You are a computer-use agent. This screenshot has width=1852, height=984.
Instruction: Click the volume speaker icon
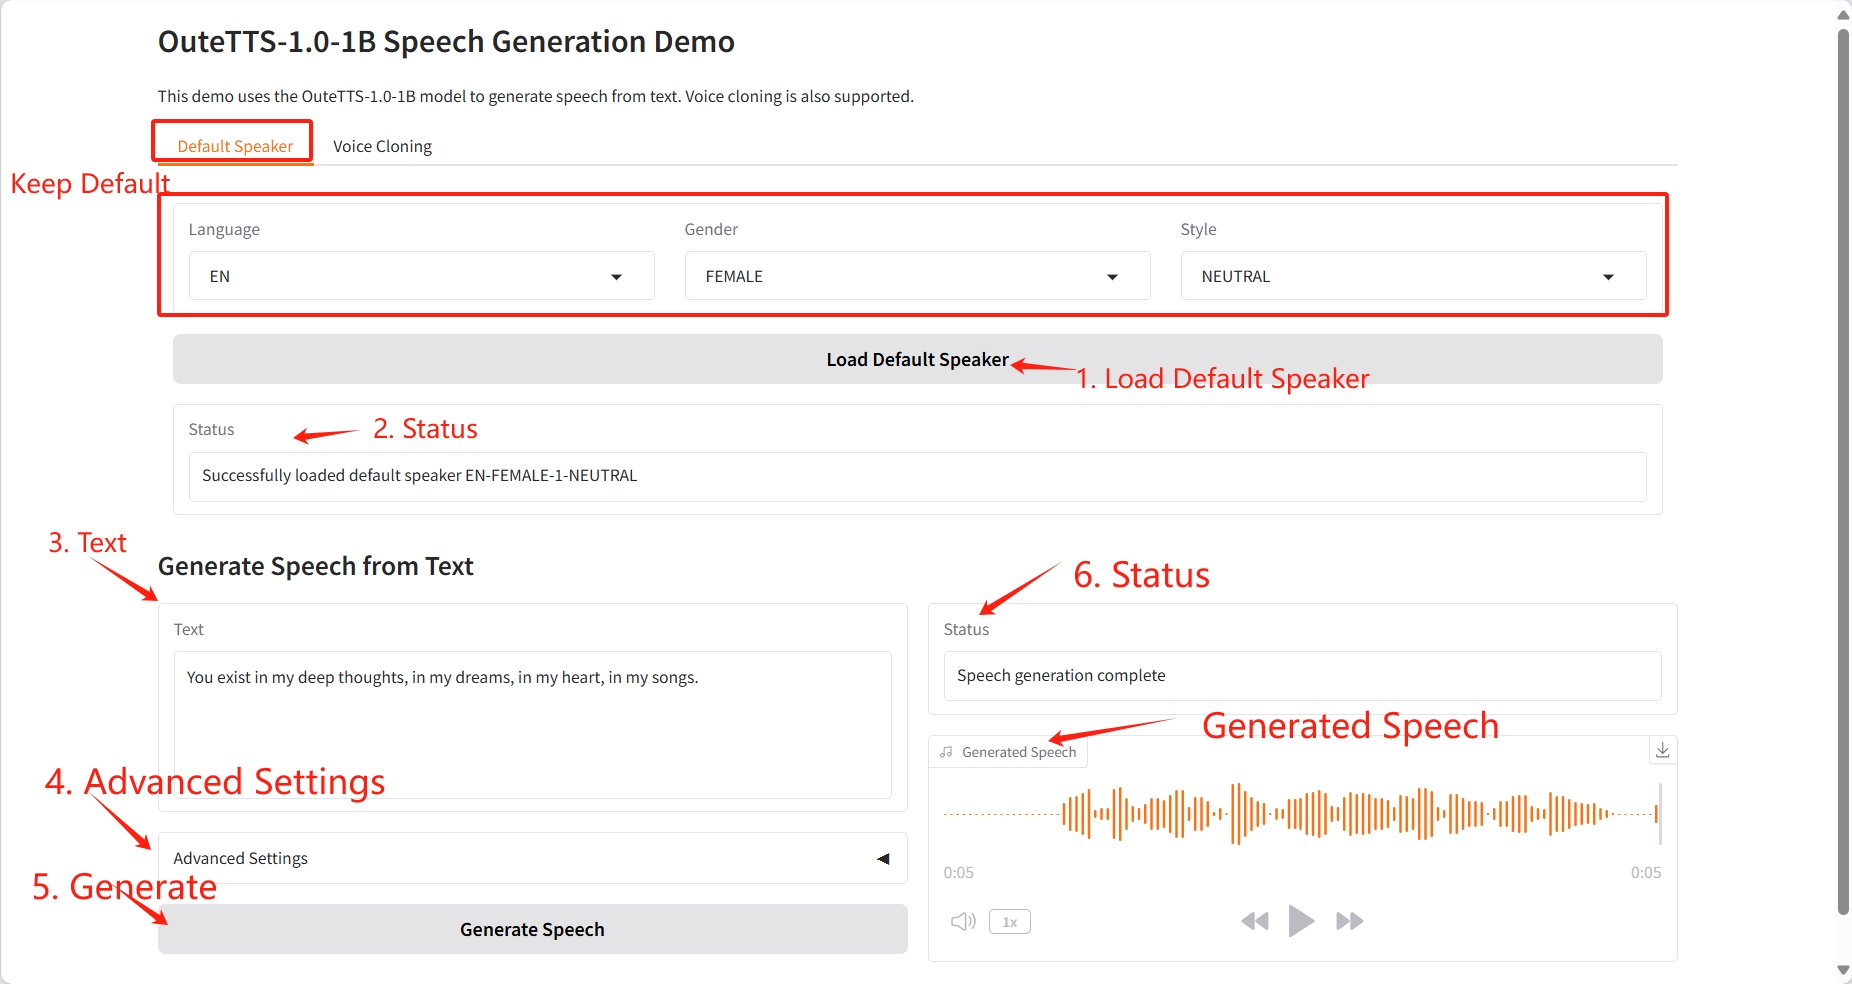[962, 921]
